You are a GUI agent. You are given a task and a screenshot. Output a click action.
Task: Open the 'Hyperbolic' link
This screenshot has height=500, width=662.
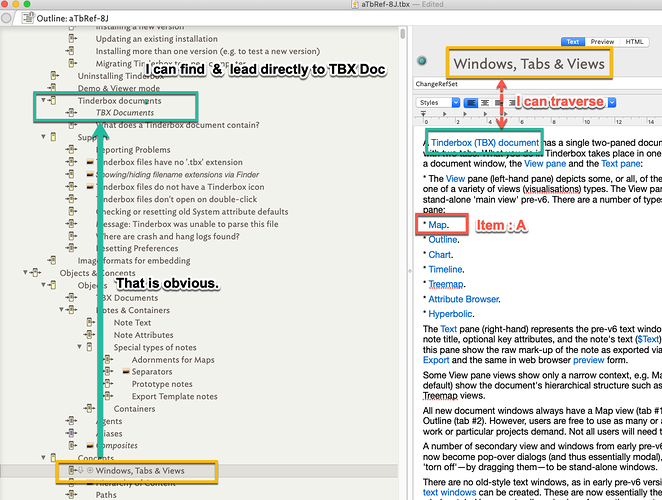pos(450,314)
